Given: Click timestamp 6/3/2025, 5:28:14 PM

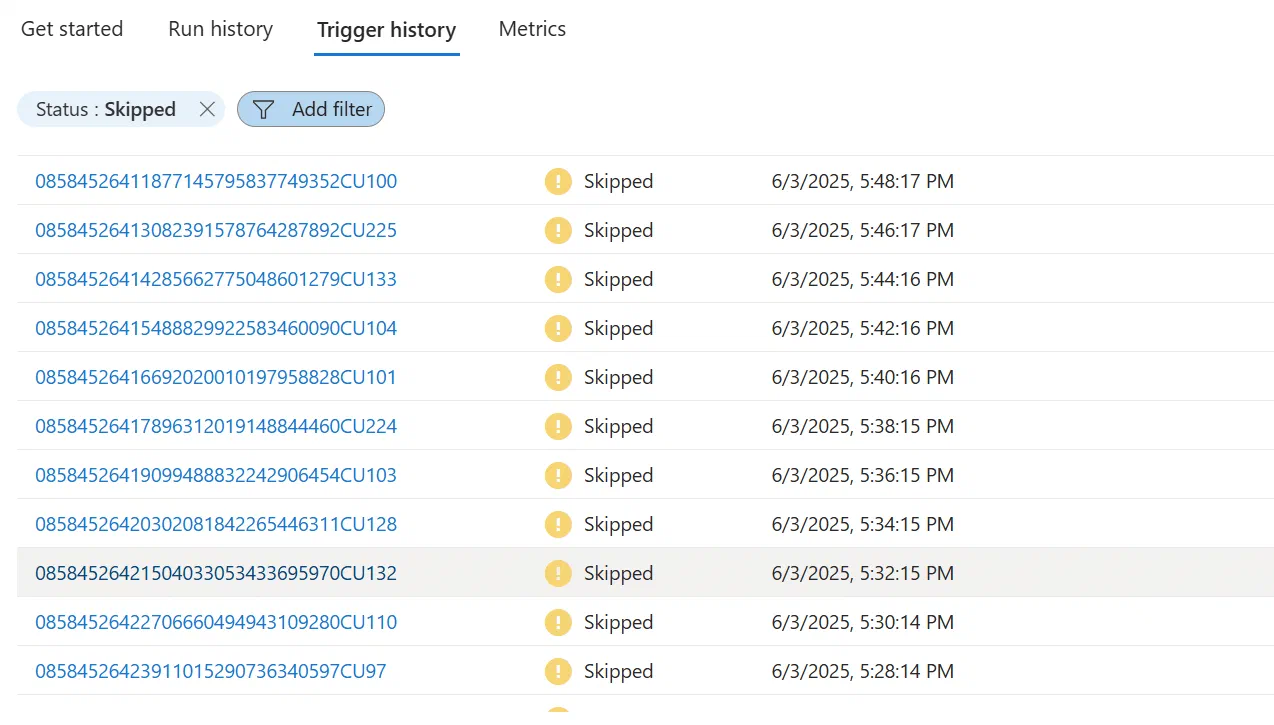Looking at the screenshot, I should click(x=863, y=671).
